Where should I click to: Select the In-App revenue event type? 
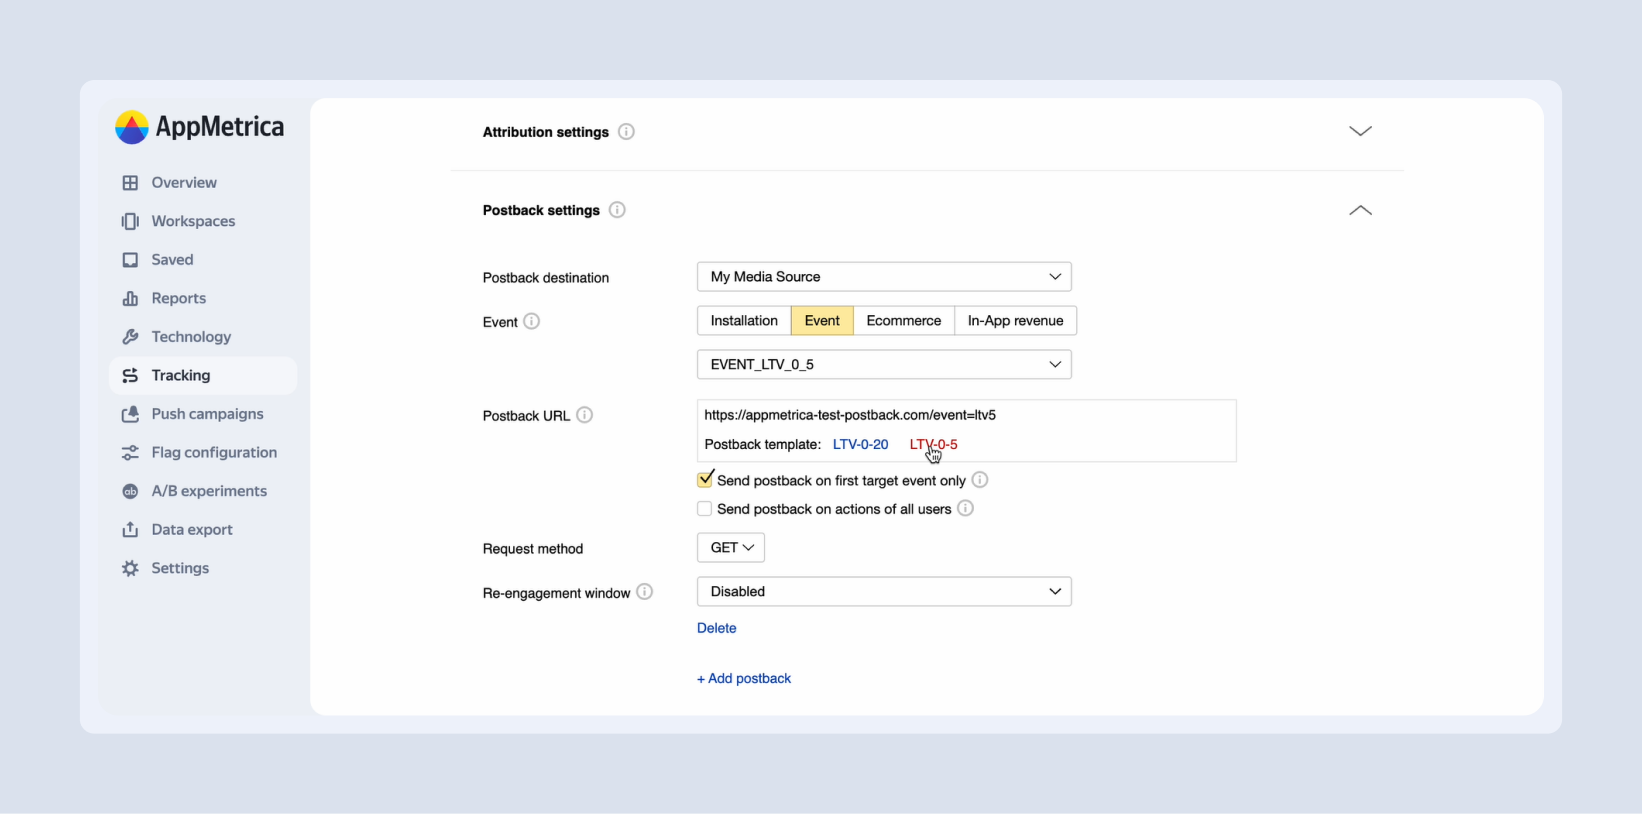(x=1015, y=321)
